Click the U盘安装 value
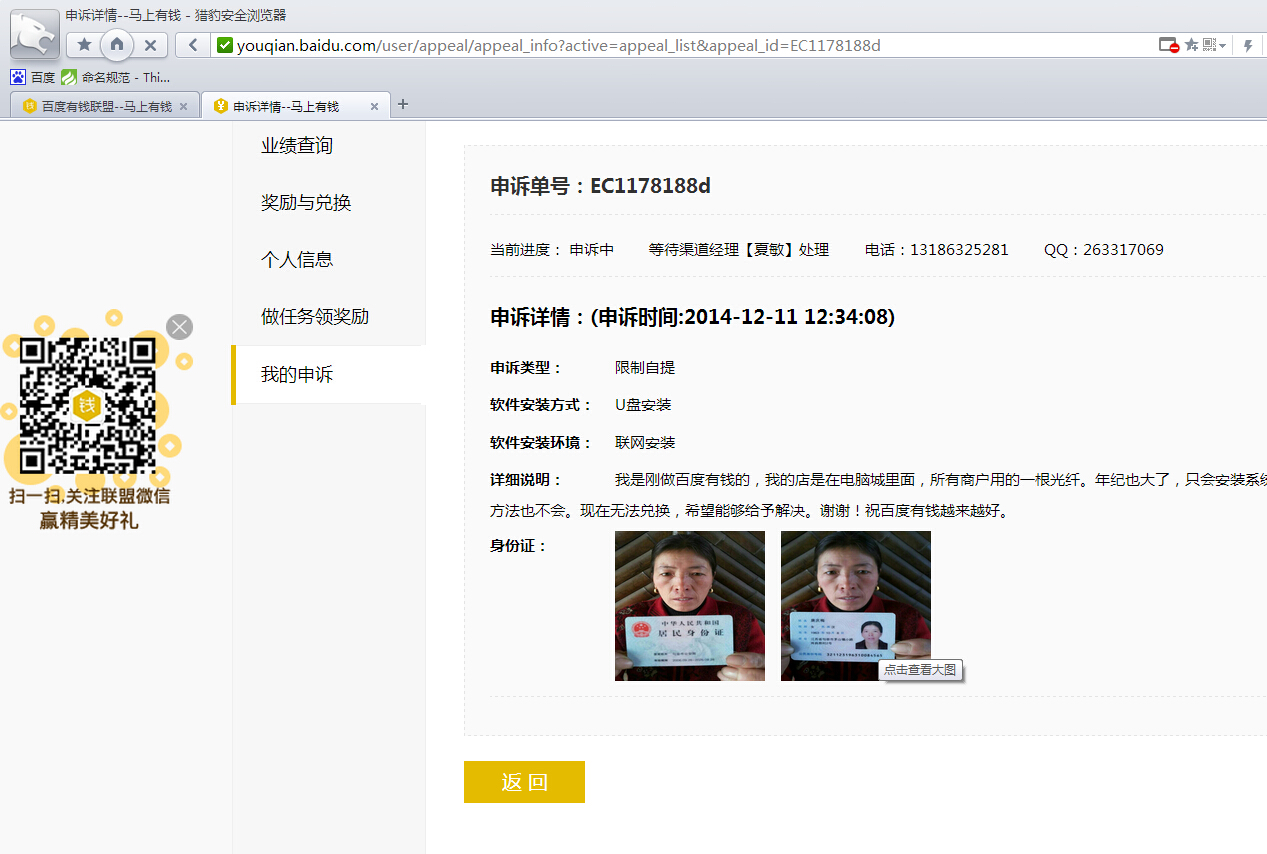 (643, 405)
